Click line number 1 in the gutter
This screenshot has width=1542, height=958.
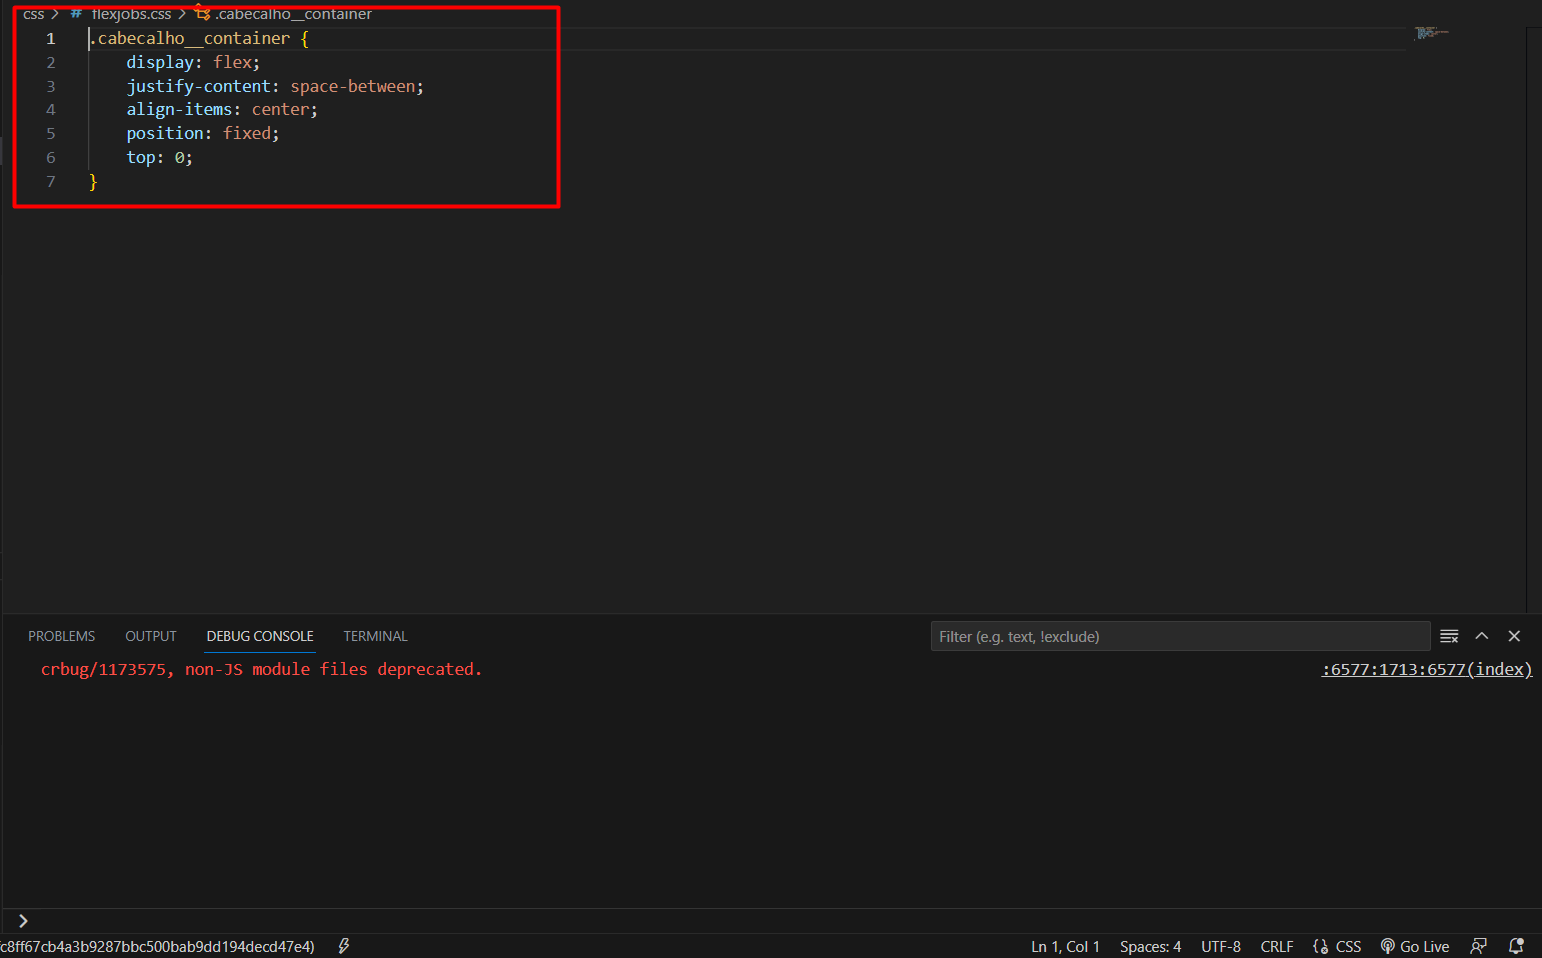[x=50, y=38]
